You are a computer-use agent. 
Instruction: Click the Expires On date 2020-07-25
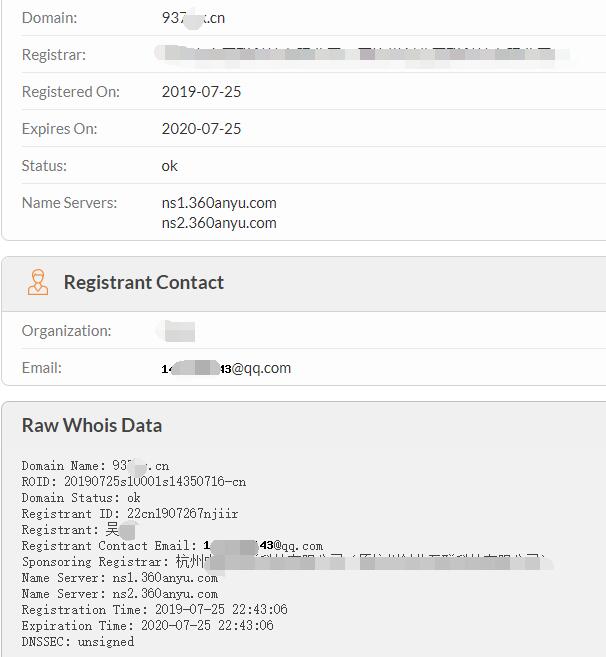[x=202, y=129]
